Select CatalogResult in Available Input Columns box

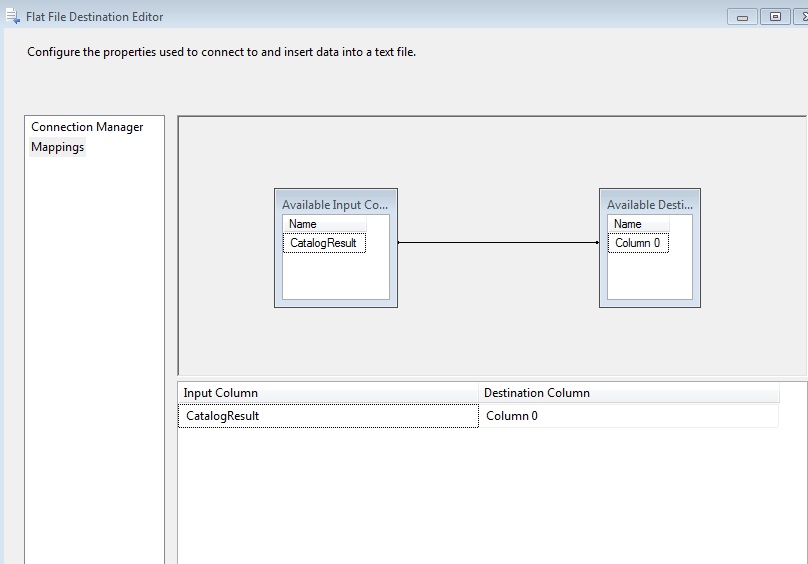(324, 243)
